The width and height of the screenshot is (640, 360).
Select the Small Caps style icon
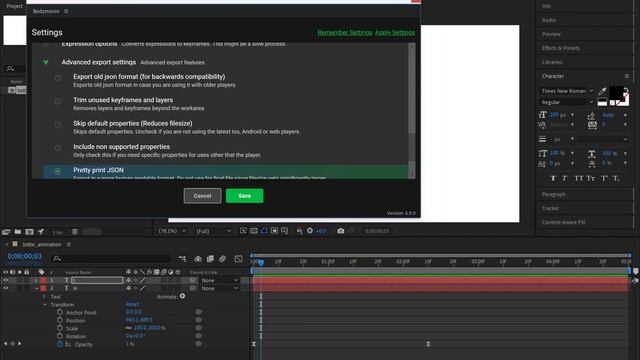pyautogui.click(x=591, y=178)
